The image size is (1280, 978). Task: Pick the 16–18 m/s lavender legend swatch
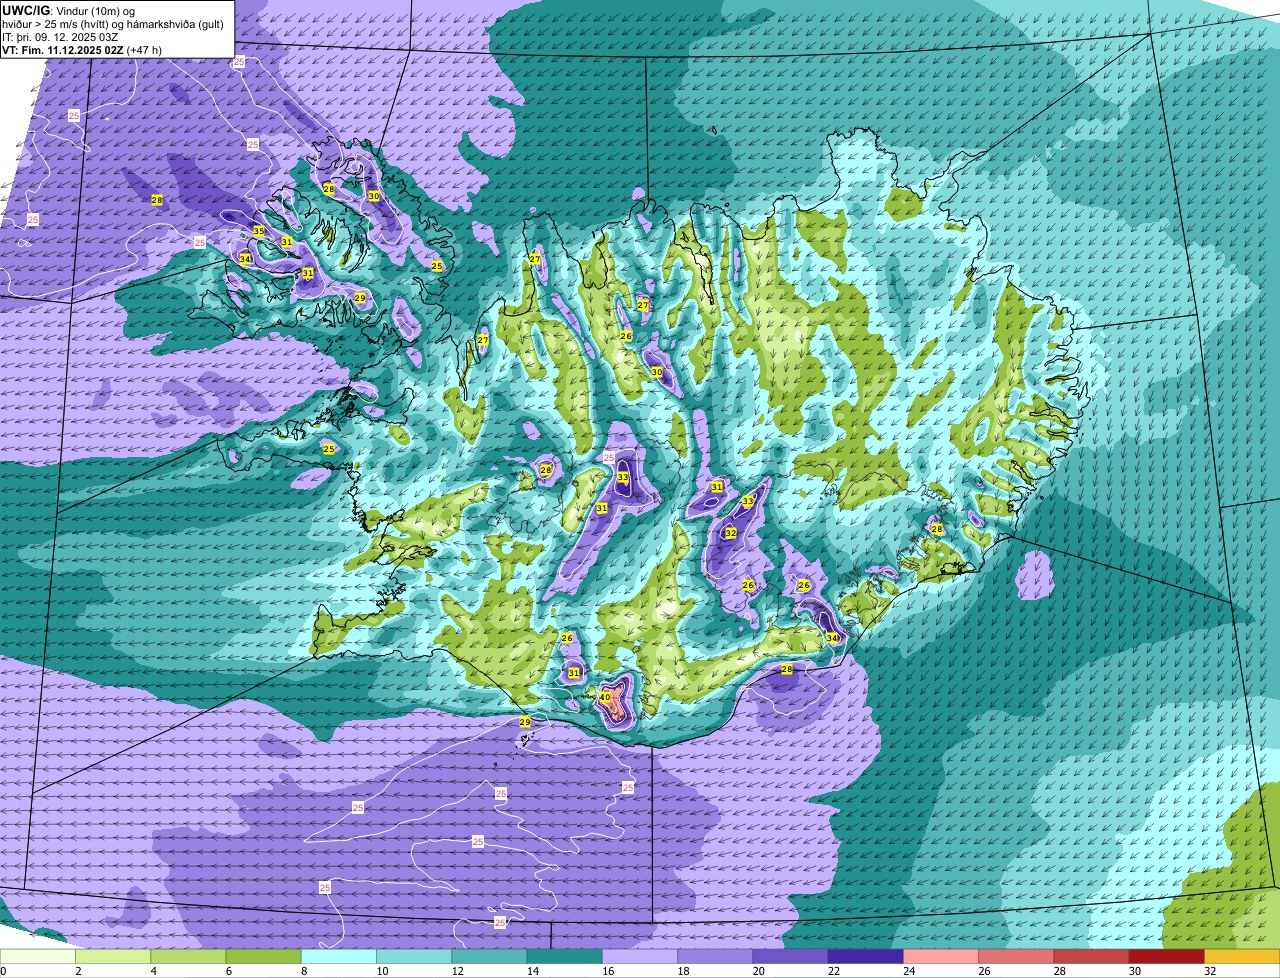(x=640, y=957)
